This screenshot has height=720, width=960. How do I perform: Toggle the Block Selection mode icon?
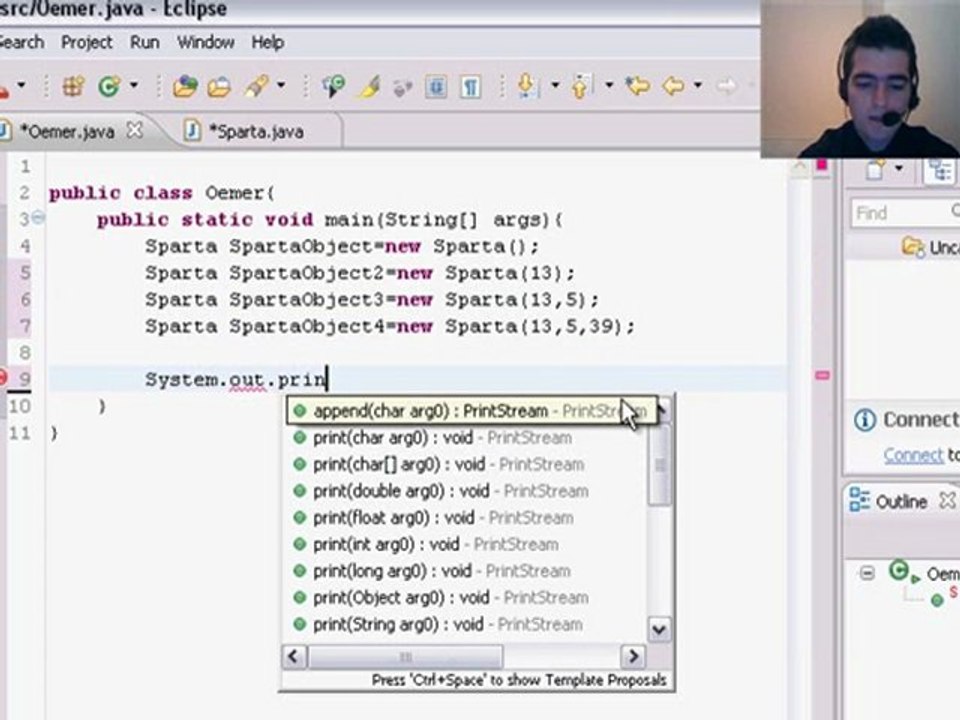[x=435, y=86]
